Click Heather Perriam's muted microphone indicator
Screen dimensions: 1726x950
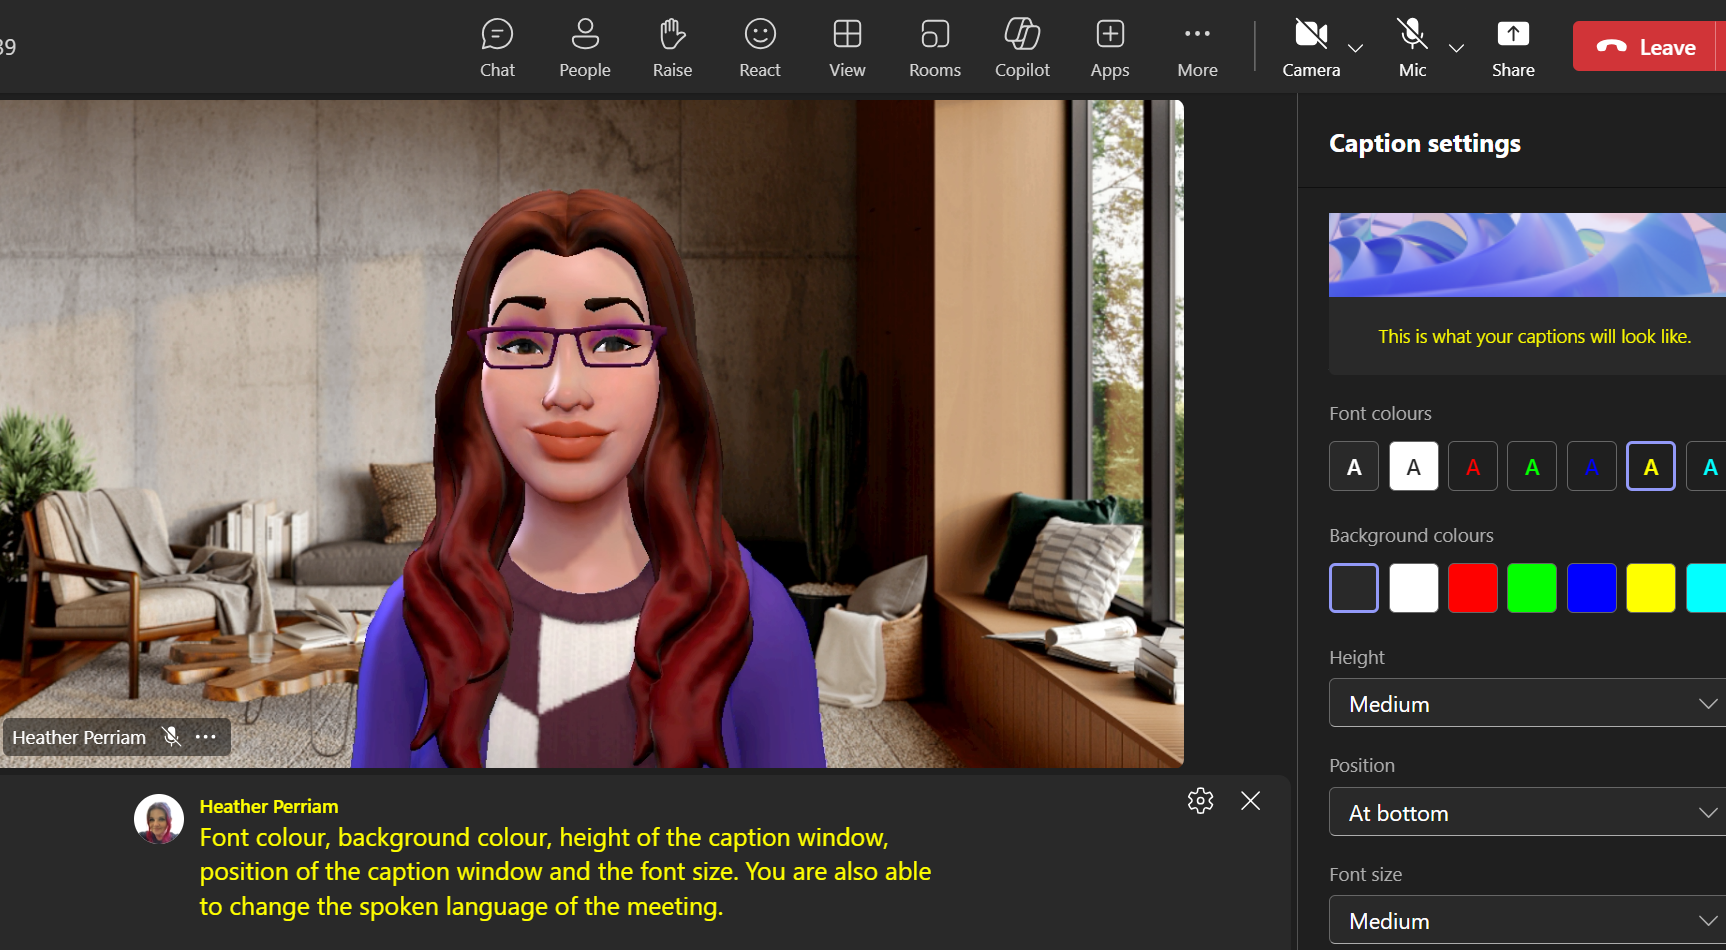(171, 737)
